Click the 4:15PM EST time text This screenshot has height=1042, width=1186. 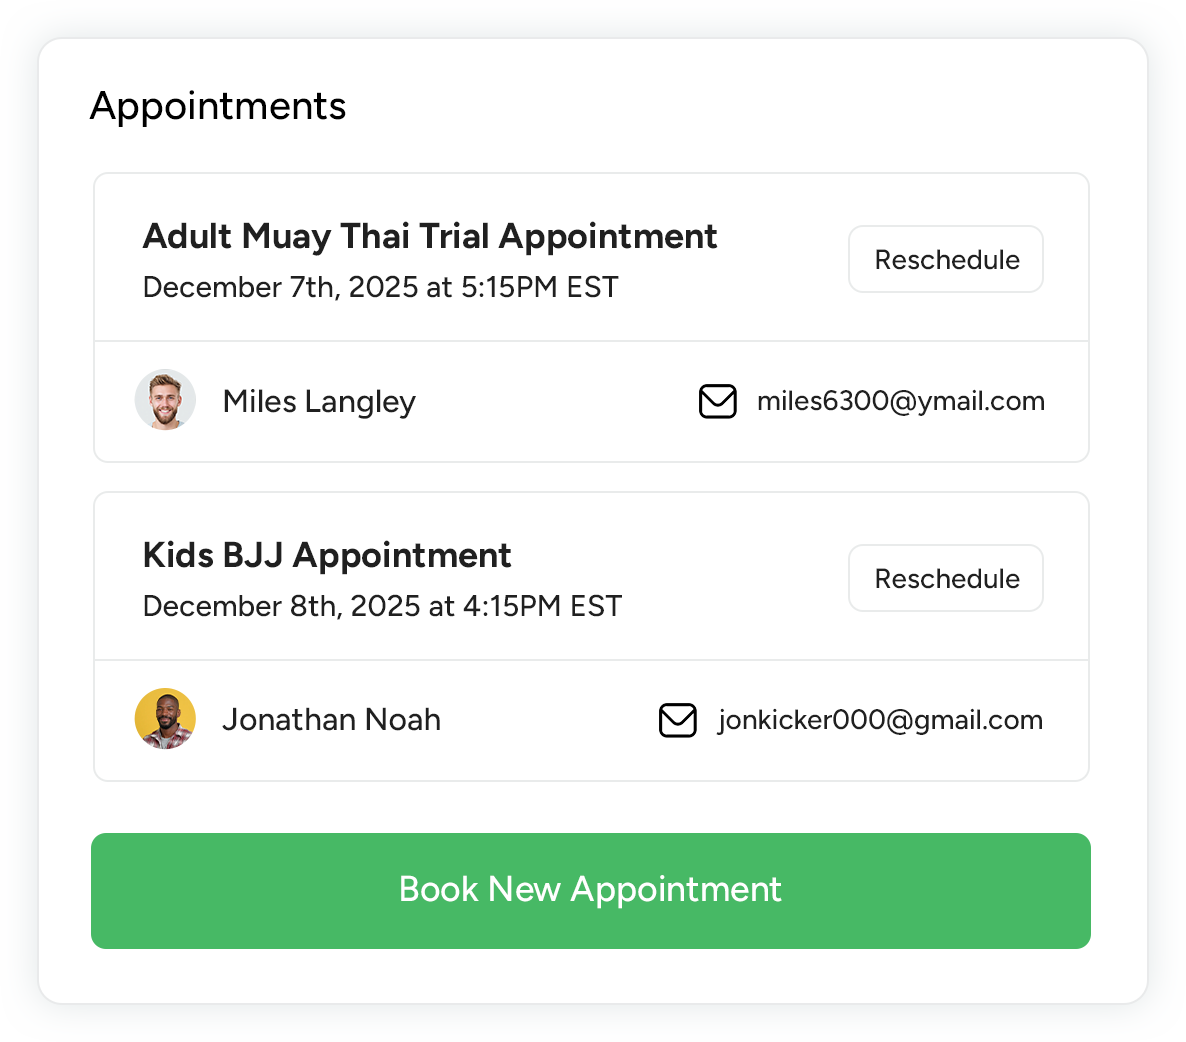click(x=542, y=607)
